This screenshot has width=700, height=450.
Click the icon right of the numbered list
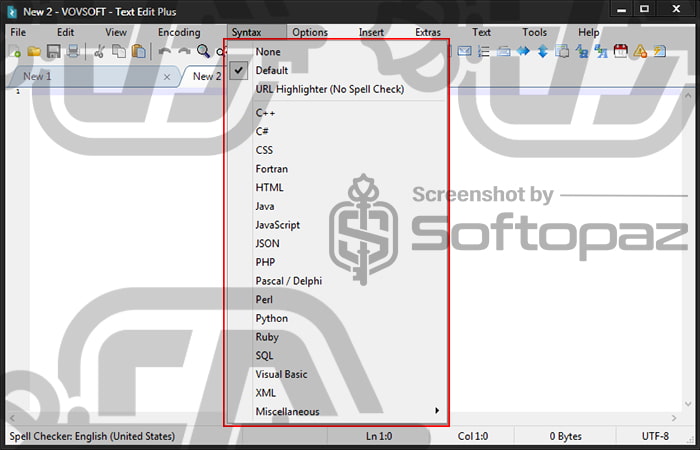tap(504, 51)
